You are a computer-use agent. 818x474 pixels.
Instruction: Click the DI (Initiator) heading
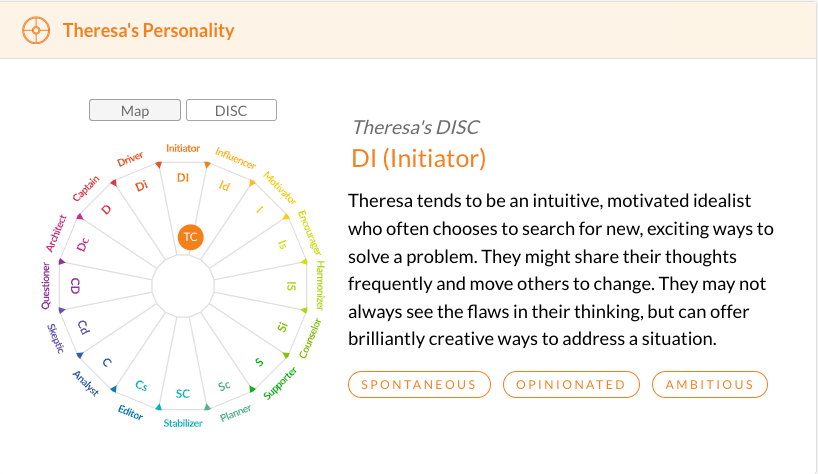pyautogui.click(x=418, y=158)
